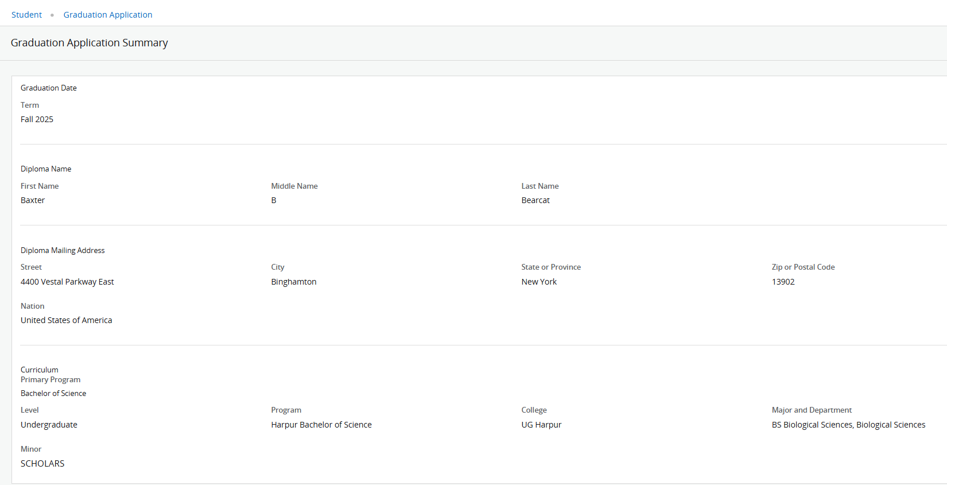965x501 pixels.
Task: Click the city value Binghamton
Action: [x=293, y=282]
